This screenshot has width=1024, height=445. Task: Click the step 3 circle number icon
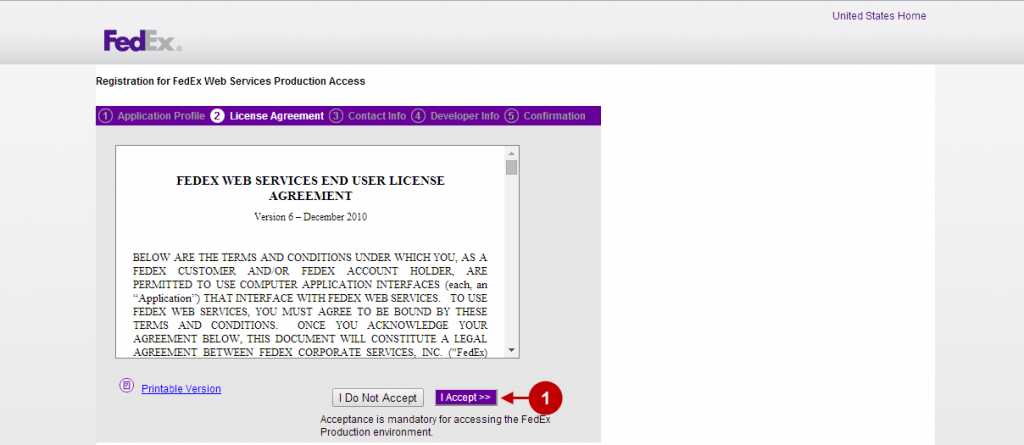pyautogui.click(x=336, y=116)
